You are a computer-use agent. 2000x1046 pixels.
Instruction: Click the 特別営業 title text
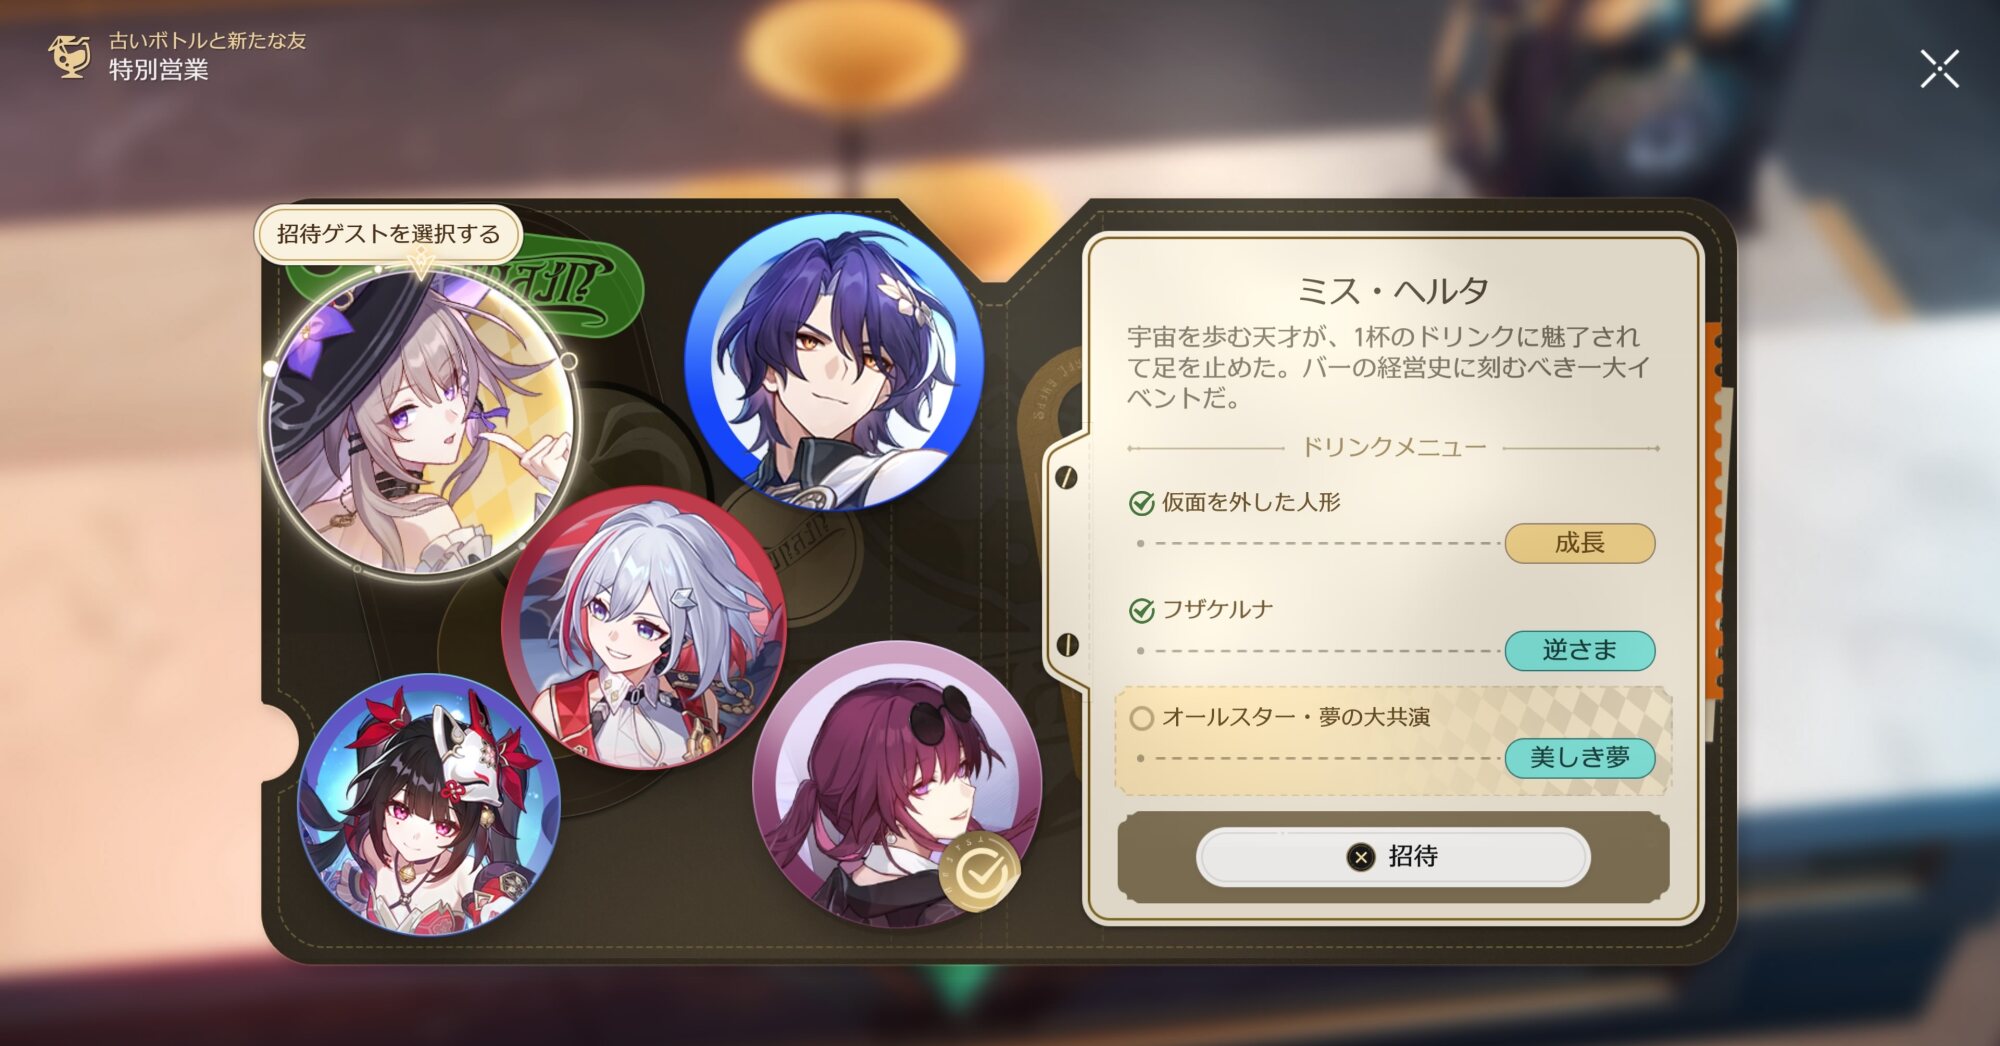click(159, 70)
